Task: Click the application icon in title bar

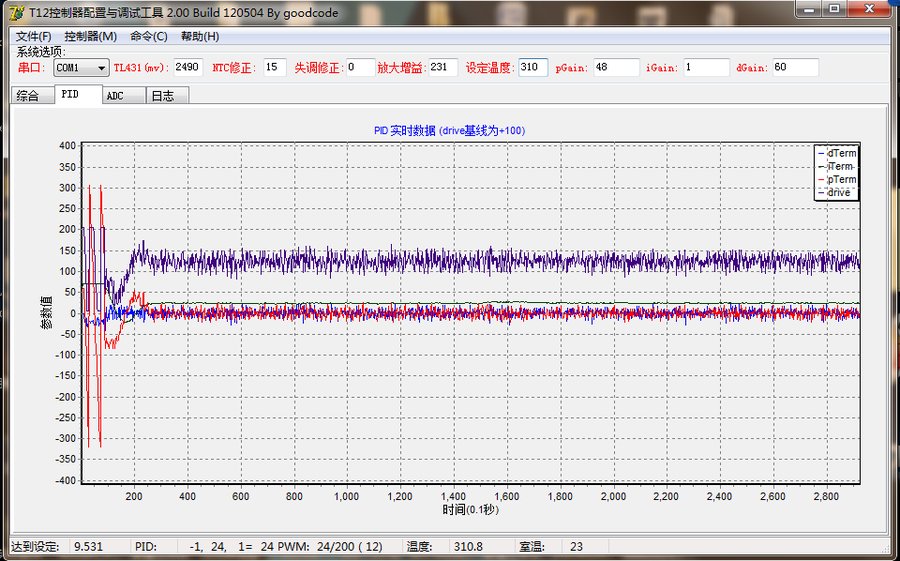Action: pos(17,12)
